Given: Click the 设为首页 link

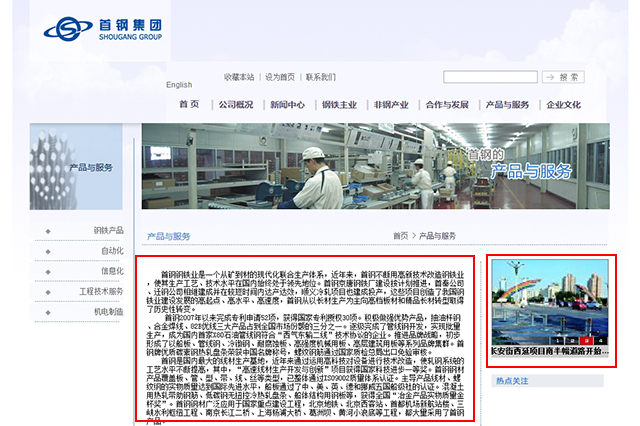Looking at the screenshot, I should [x=280, y=77].
